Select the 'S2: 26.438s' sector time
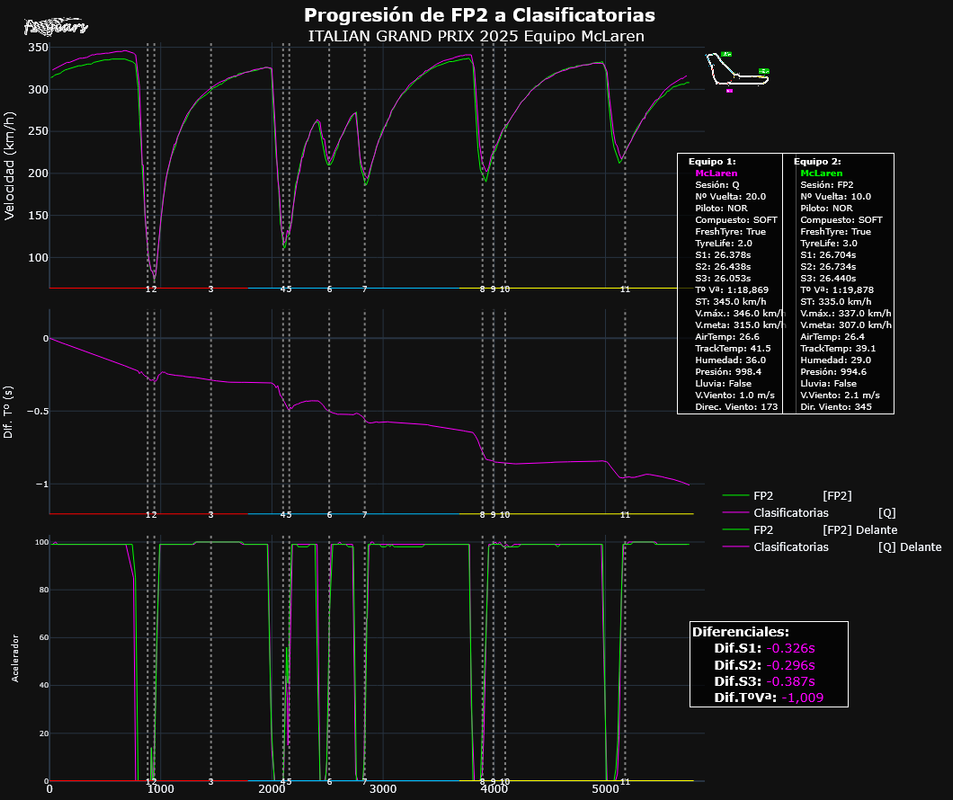This screenshot has height=800, width=953. (723, 266)
